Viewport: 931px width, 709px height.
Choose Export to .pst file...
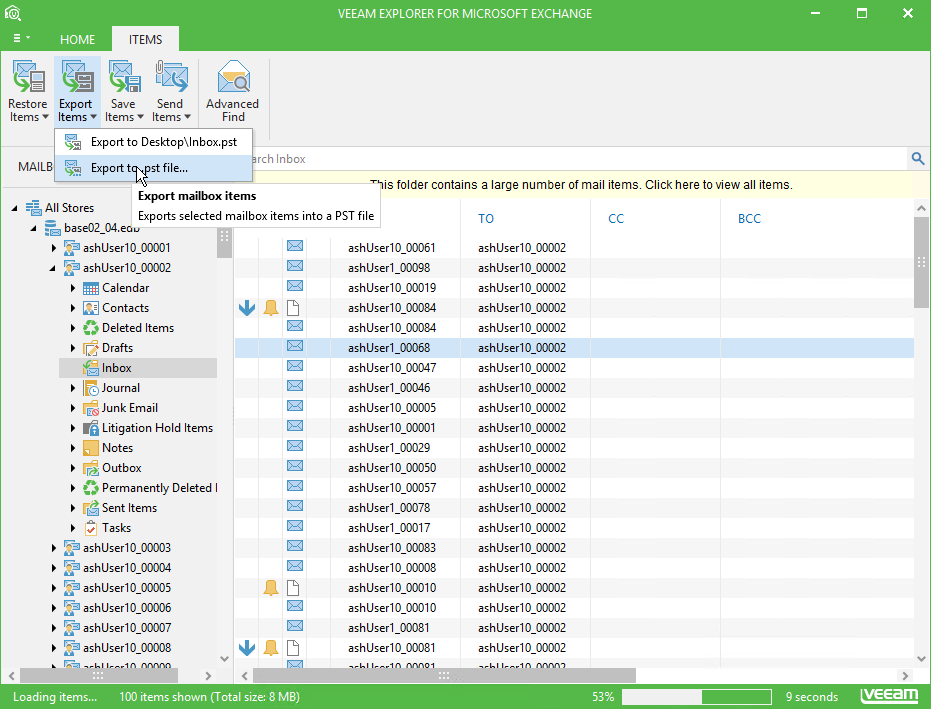click(154, 168)
